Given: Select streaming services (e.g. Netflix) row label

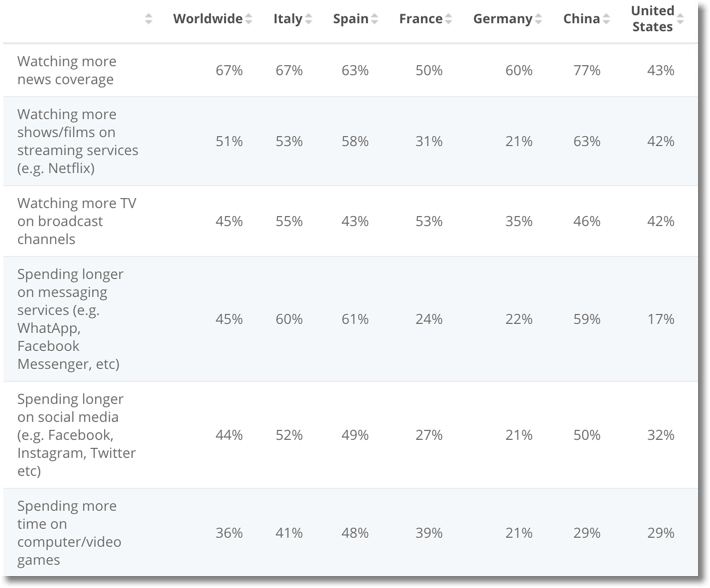Looking at the screenshot, I should point(77,141).
